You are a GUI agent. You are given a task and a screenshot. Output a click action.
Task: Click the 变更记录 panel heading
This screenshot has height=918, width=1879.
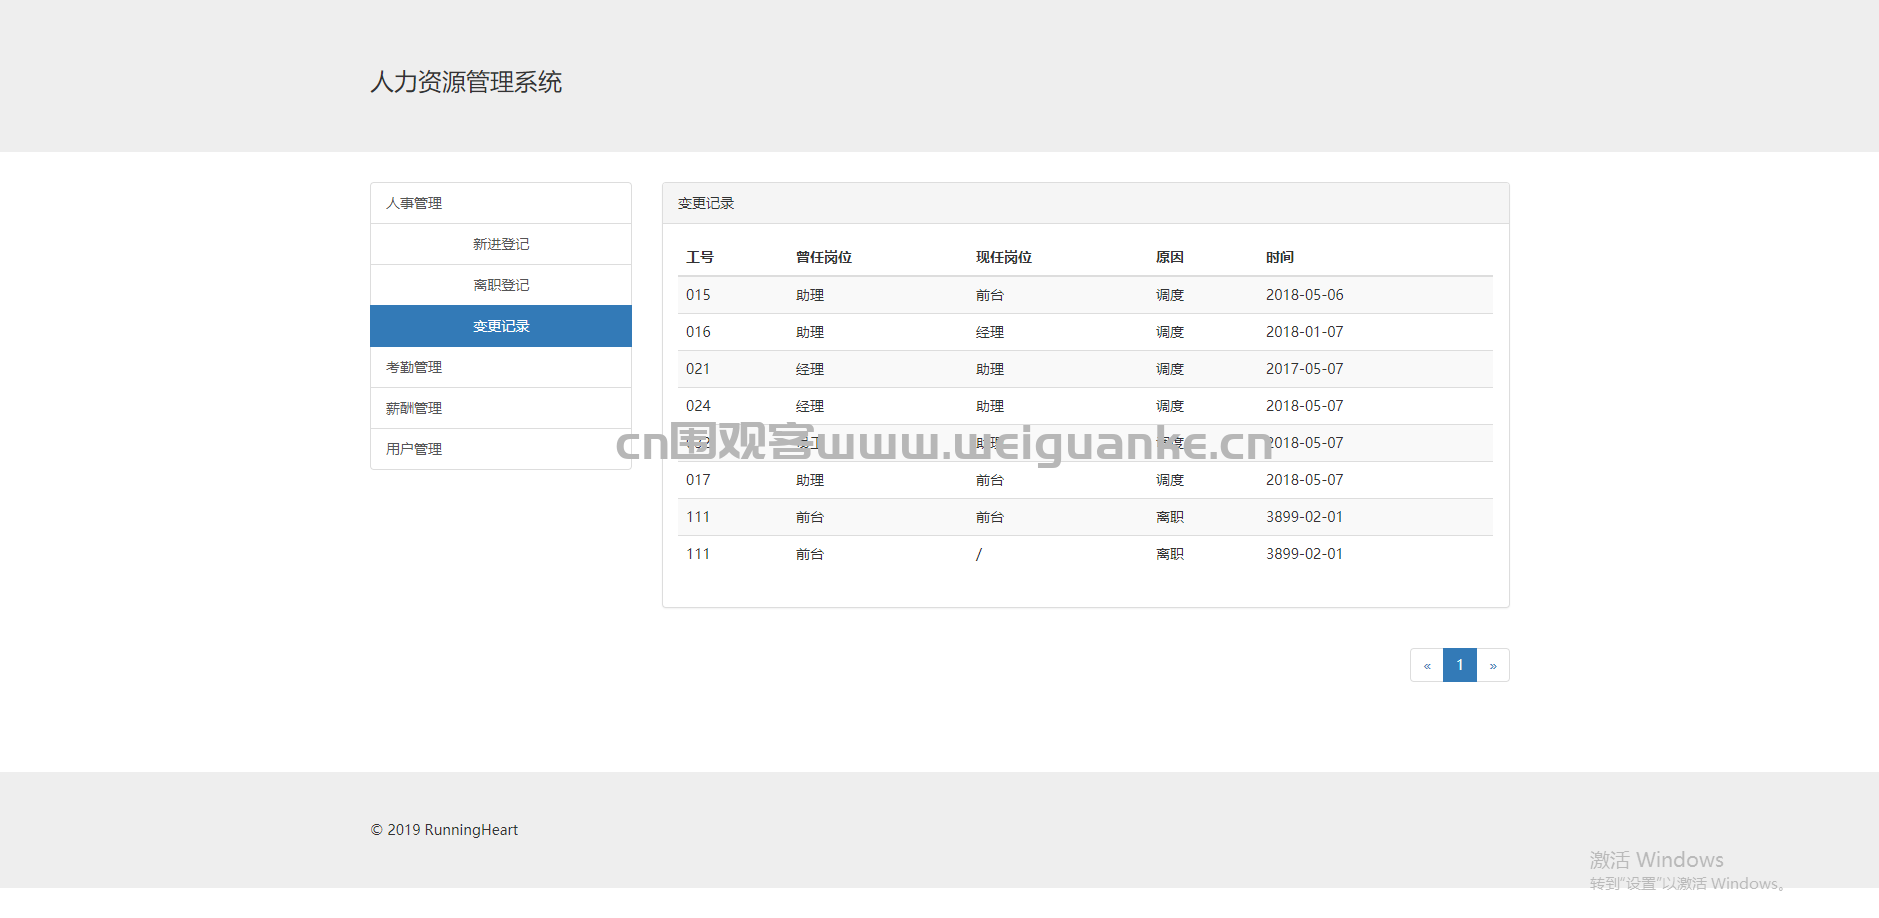point(706,203)
